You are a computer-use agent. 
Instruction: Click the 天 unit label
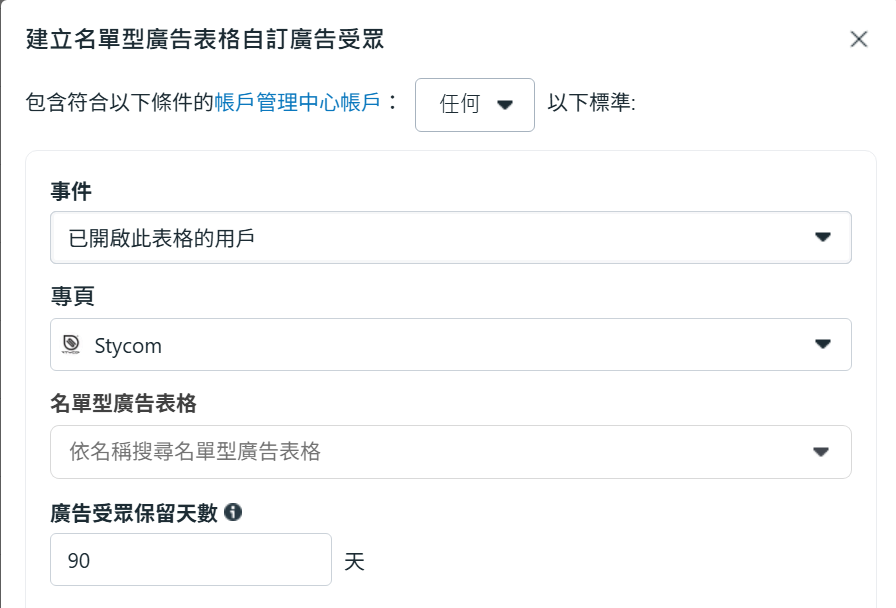(354, 561)
